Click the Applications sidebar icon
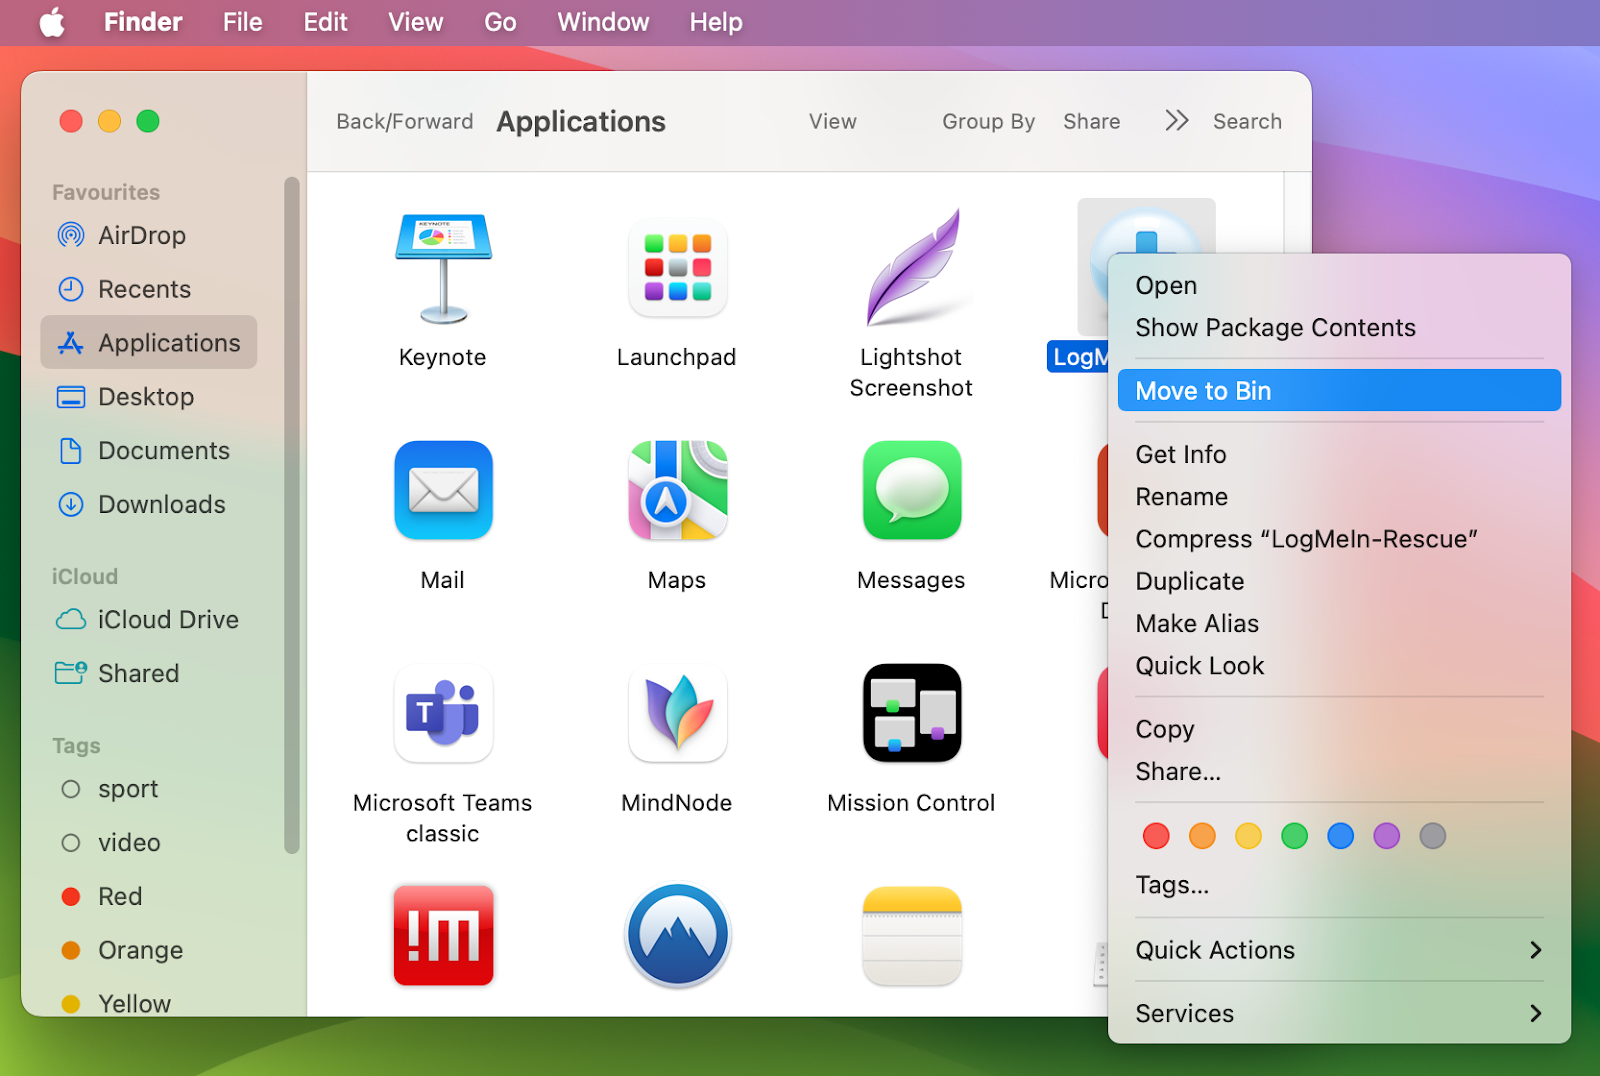Viewport: 1600px width, 1076px height. (x=71, y=343)
